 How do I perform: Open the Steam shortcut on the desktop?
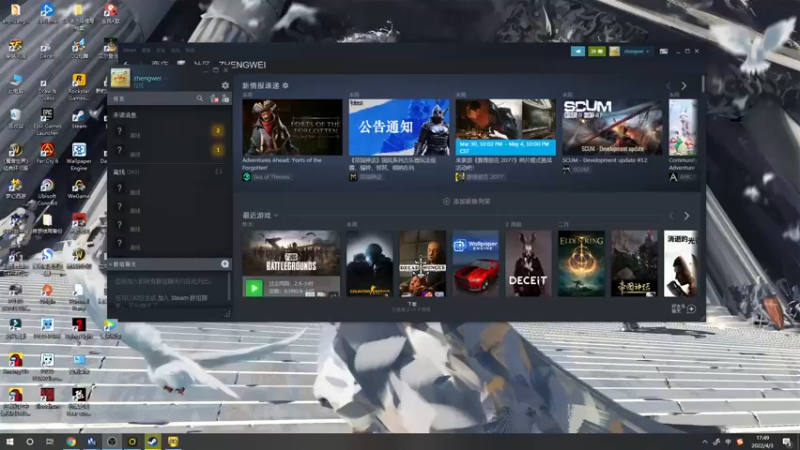79,119
